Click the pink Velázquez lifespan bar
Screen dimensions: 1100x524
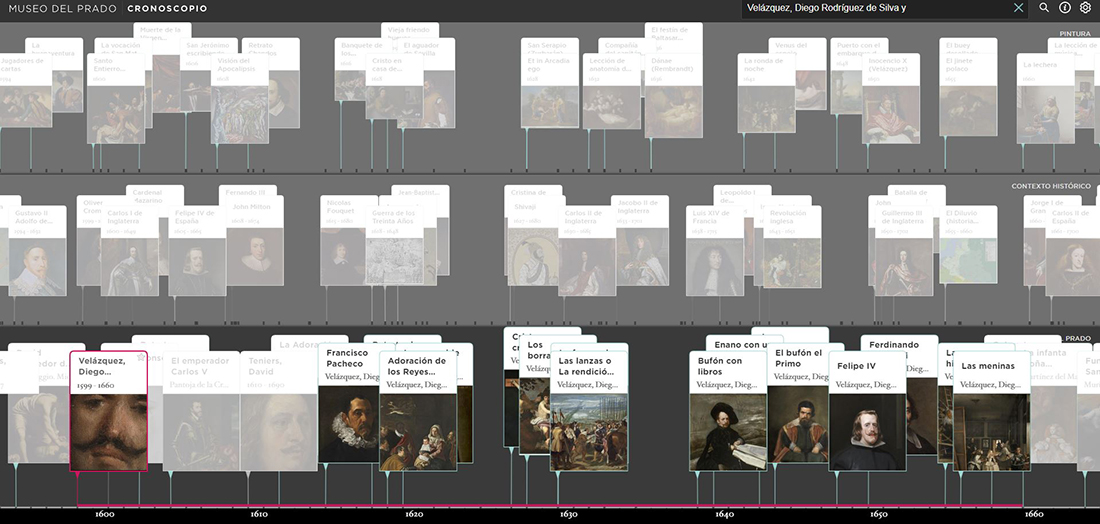(550, 506)
